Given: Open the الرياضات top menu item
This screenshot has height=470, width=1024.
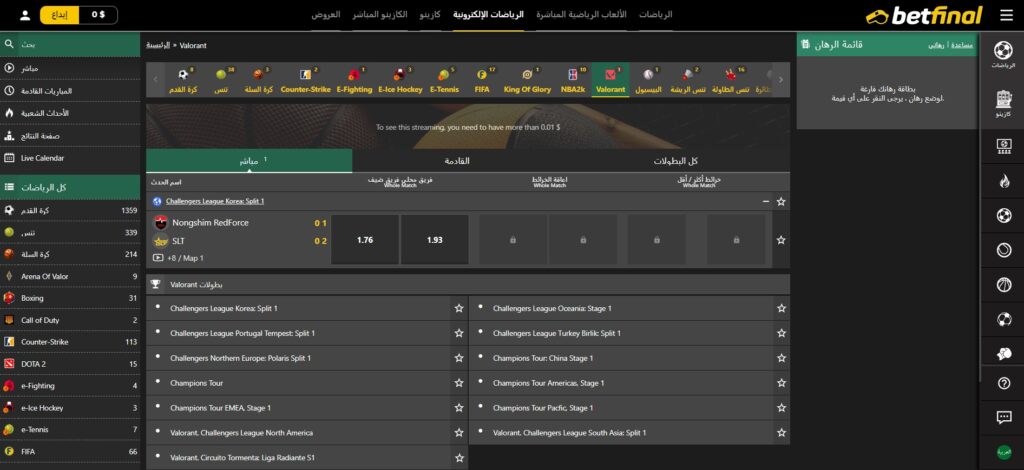Looking at the screenshot, I should tap(655, 14).
